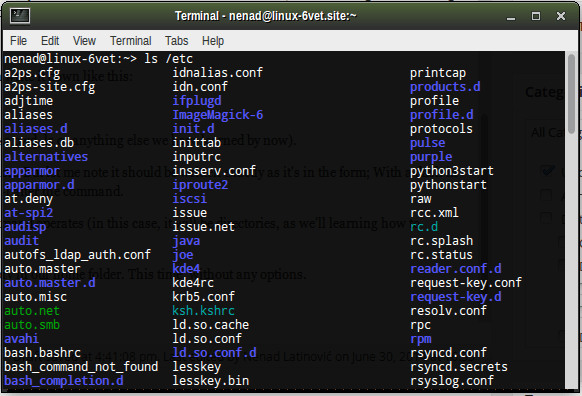Click the bash_completion.d directory entry

(64, 381)
